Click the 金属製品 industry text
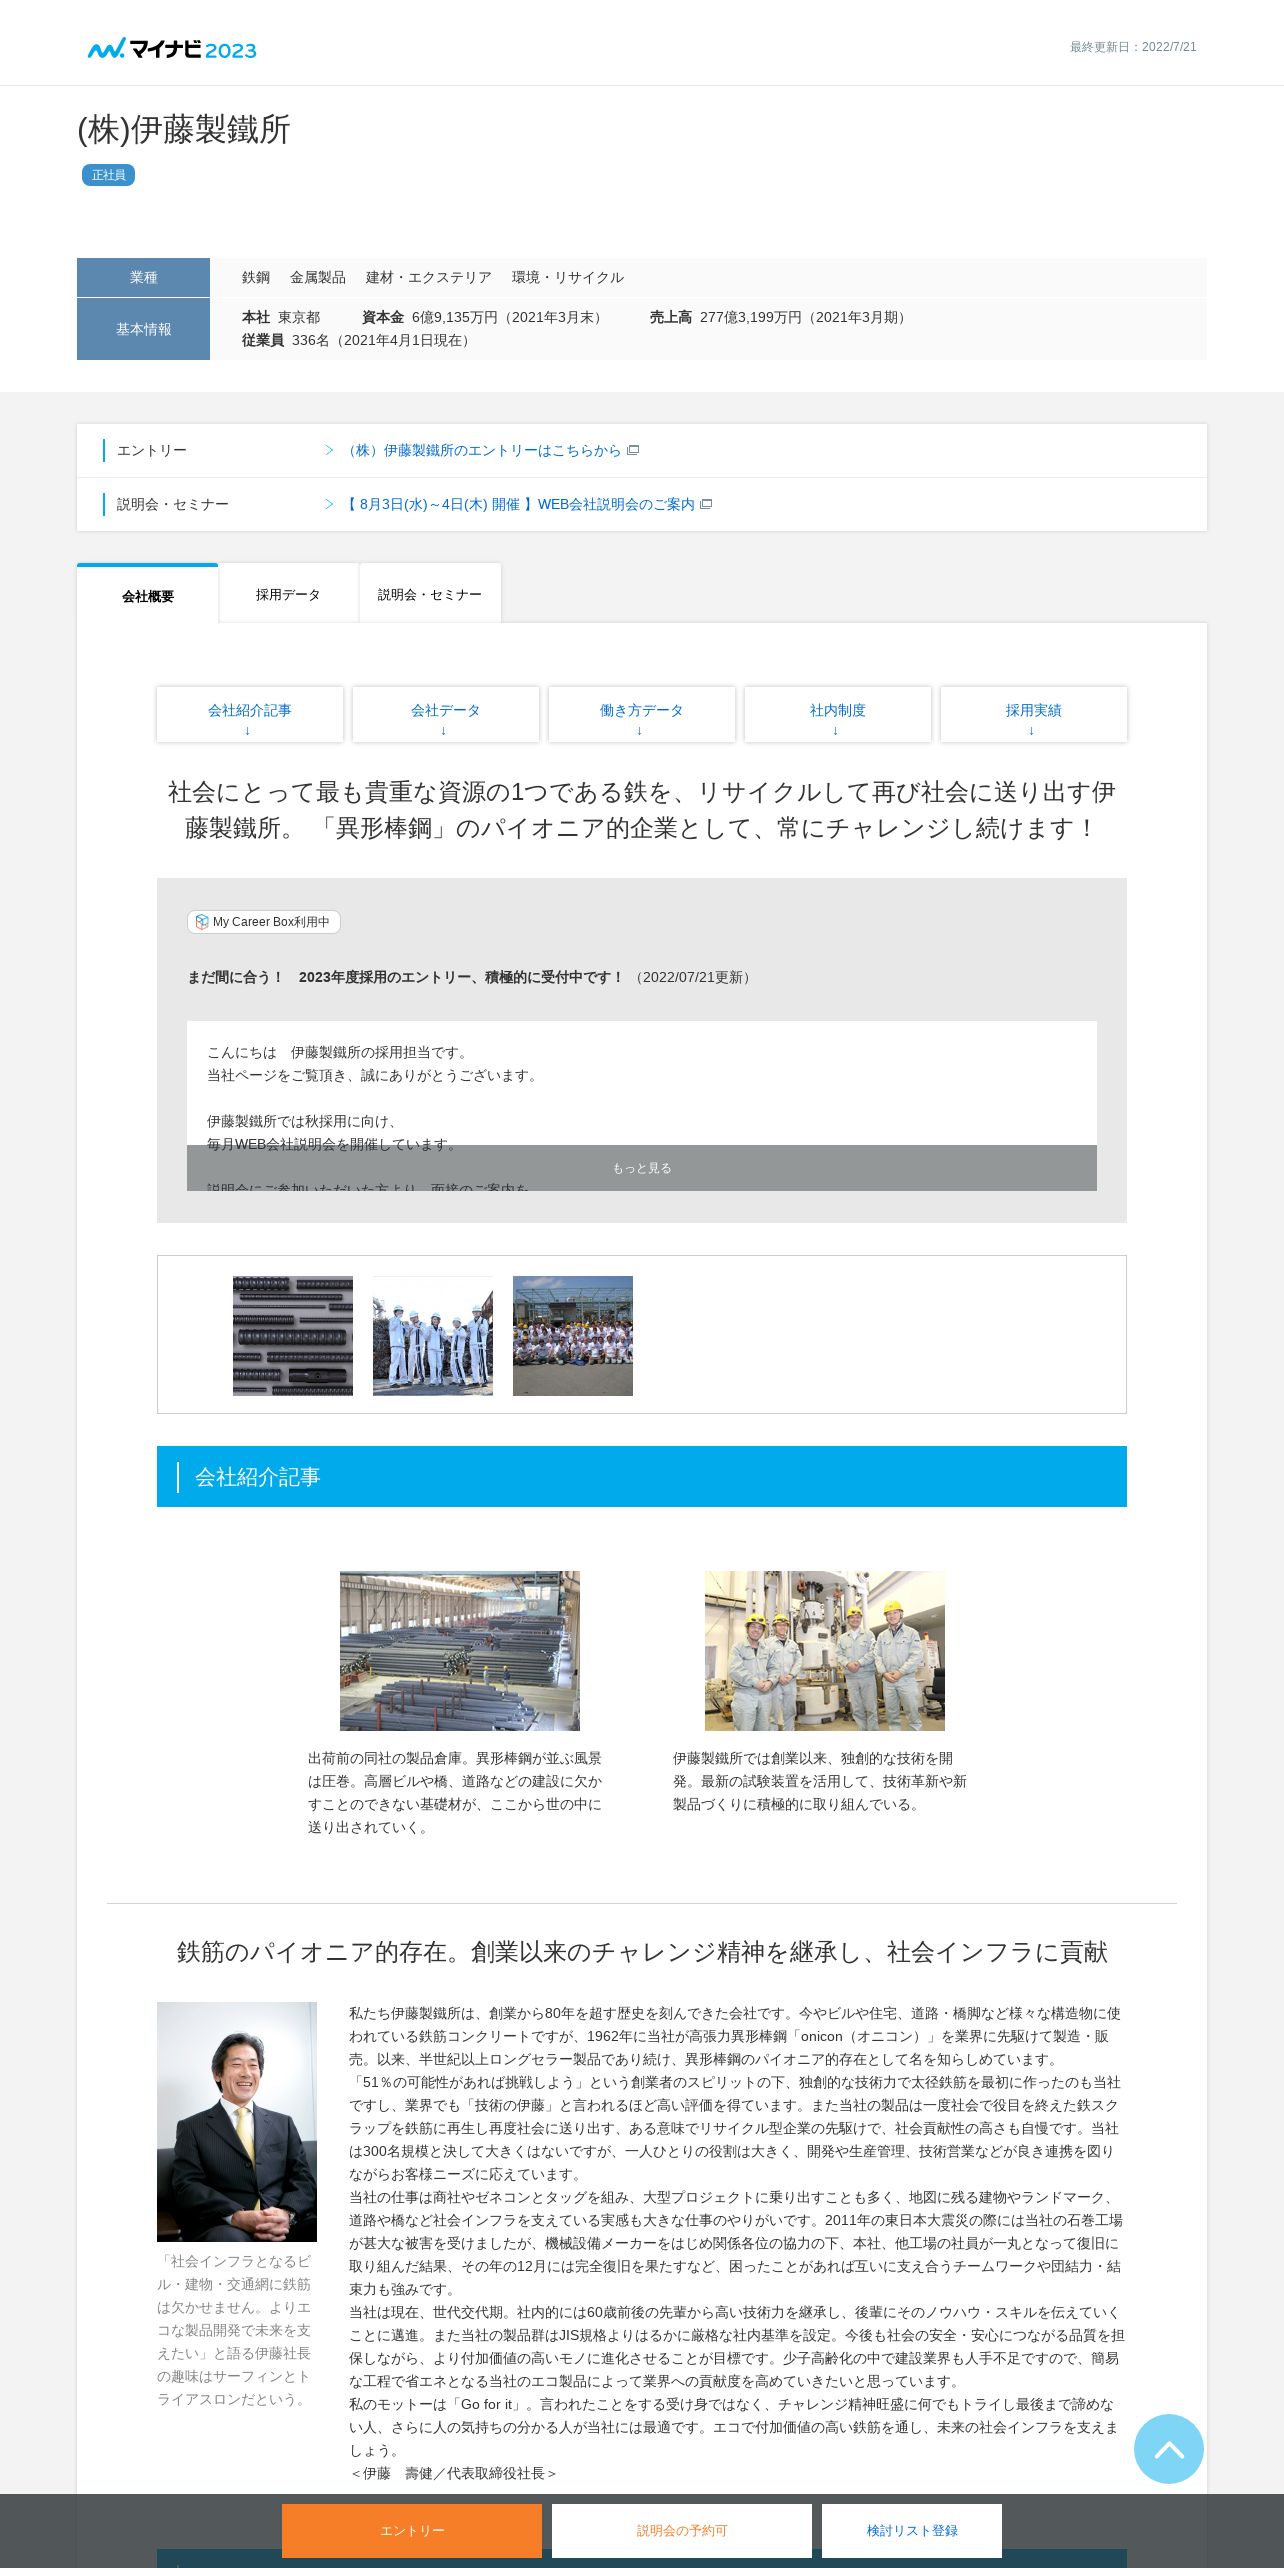The image size is (1284, 2568). coord(318,278)
